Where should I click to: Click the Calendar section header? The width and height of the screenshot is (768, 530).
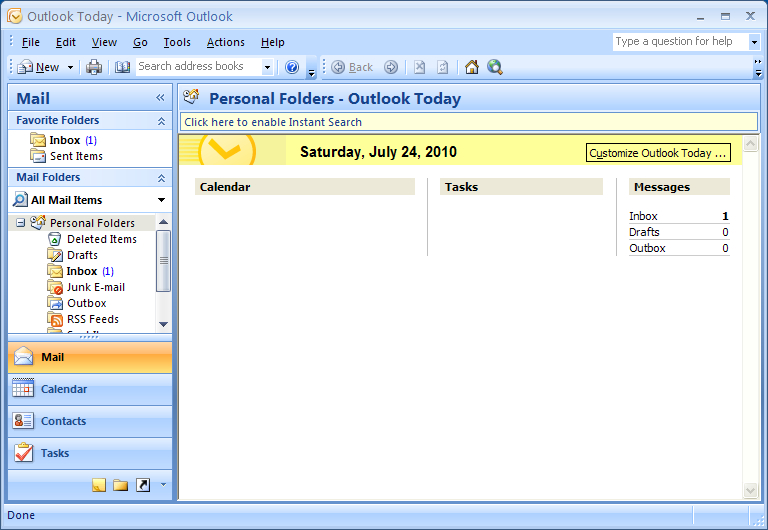(x=305, y=187)
